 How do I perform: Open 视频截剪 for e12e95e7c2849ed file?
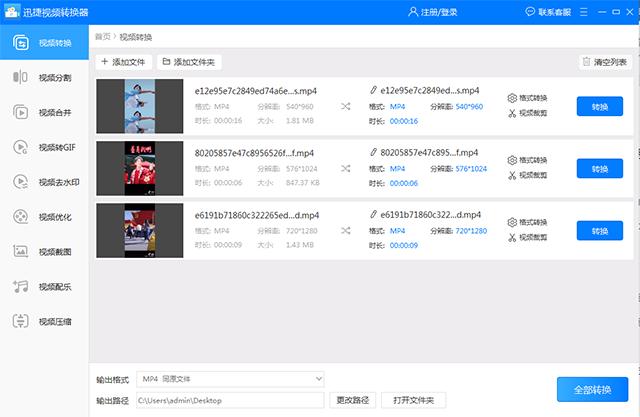coord(527,113)
